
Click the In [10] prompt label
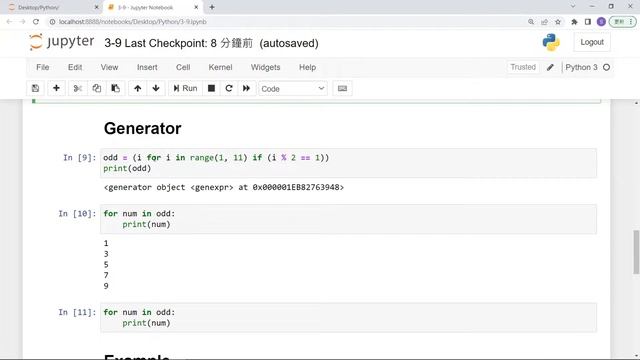tap(77, 213)
